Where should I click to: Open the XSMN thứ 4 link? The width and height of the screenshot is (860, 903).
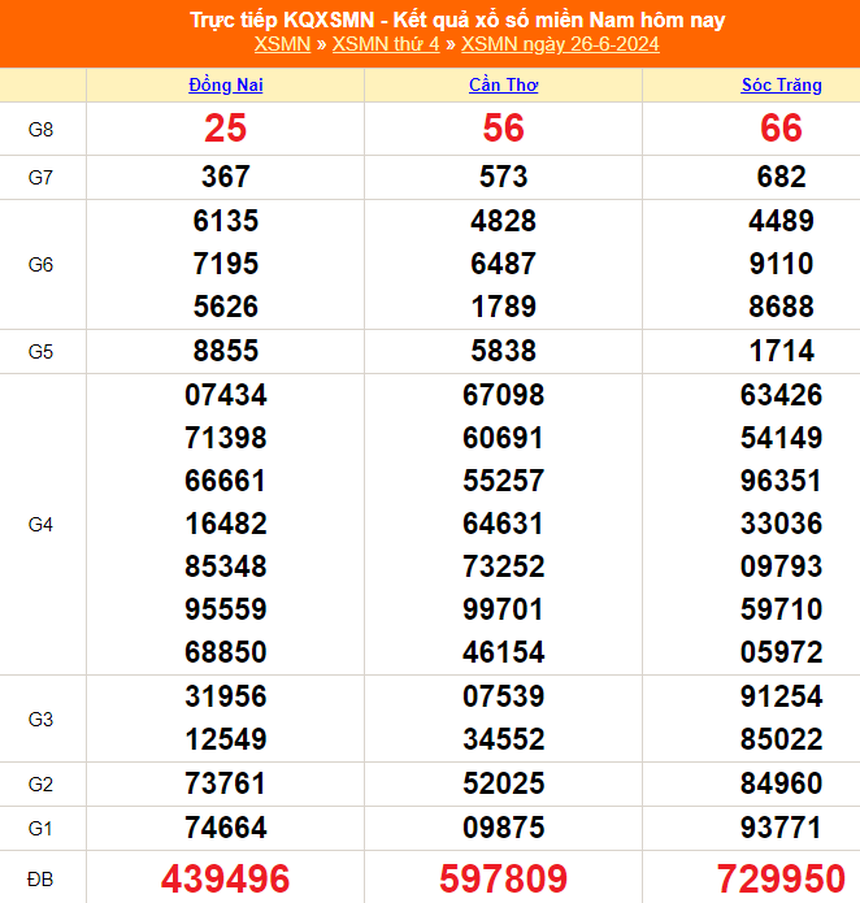[x=385, y=44]
